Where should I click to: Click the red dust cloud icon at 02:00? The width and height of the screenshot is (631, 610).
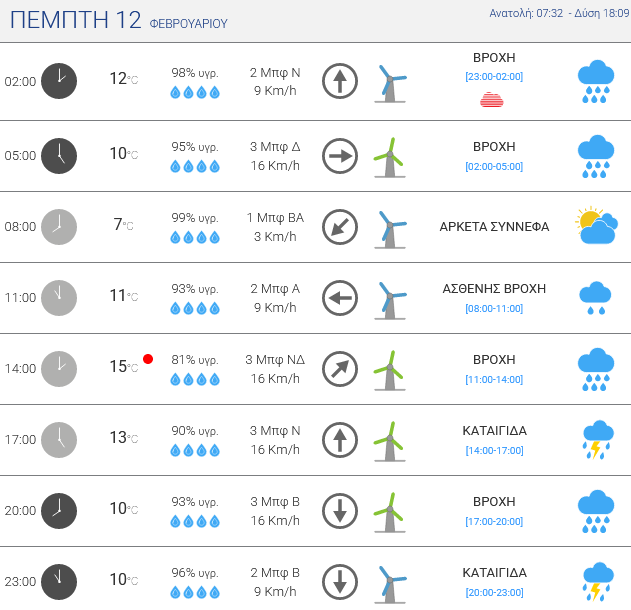pyautogui.click(x=491, y=99)
